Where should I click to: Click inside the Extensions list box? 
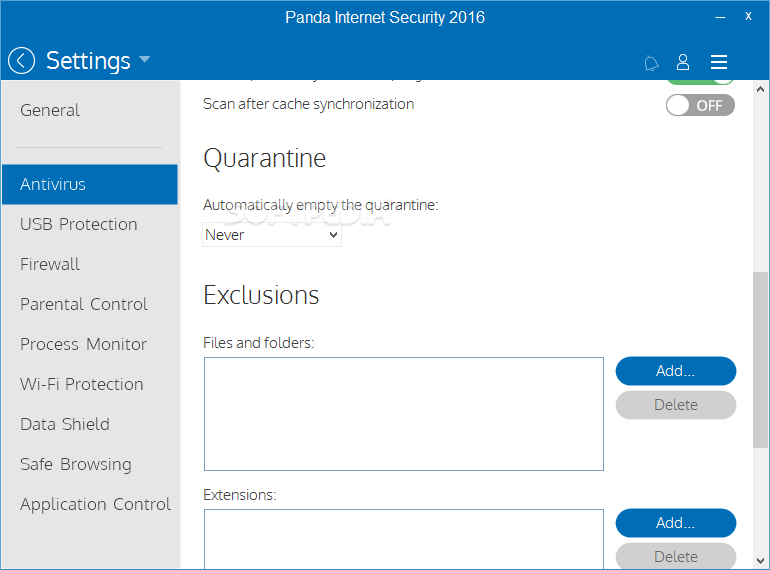[x=404, y=539]
